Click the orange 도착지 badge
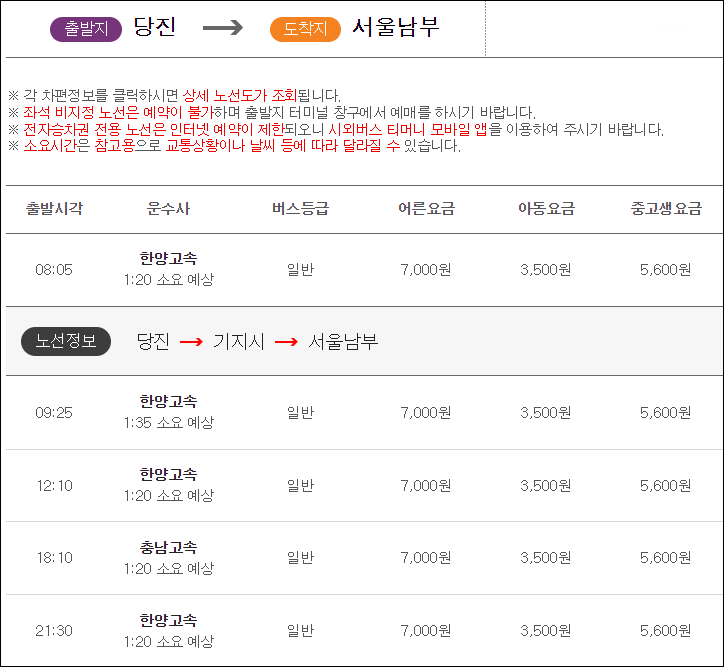The width and height of the screenshot is (724, 667). click(305, 29)
